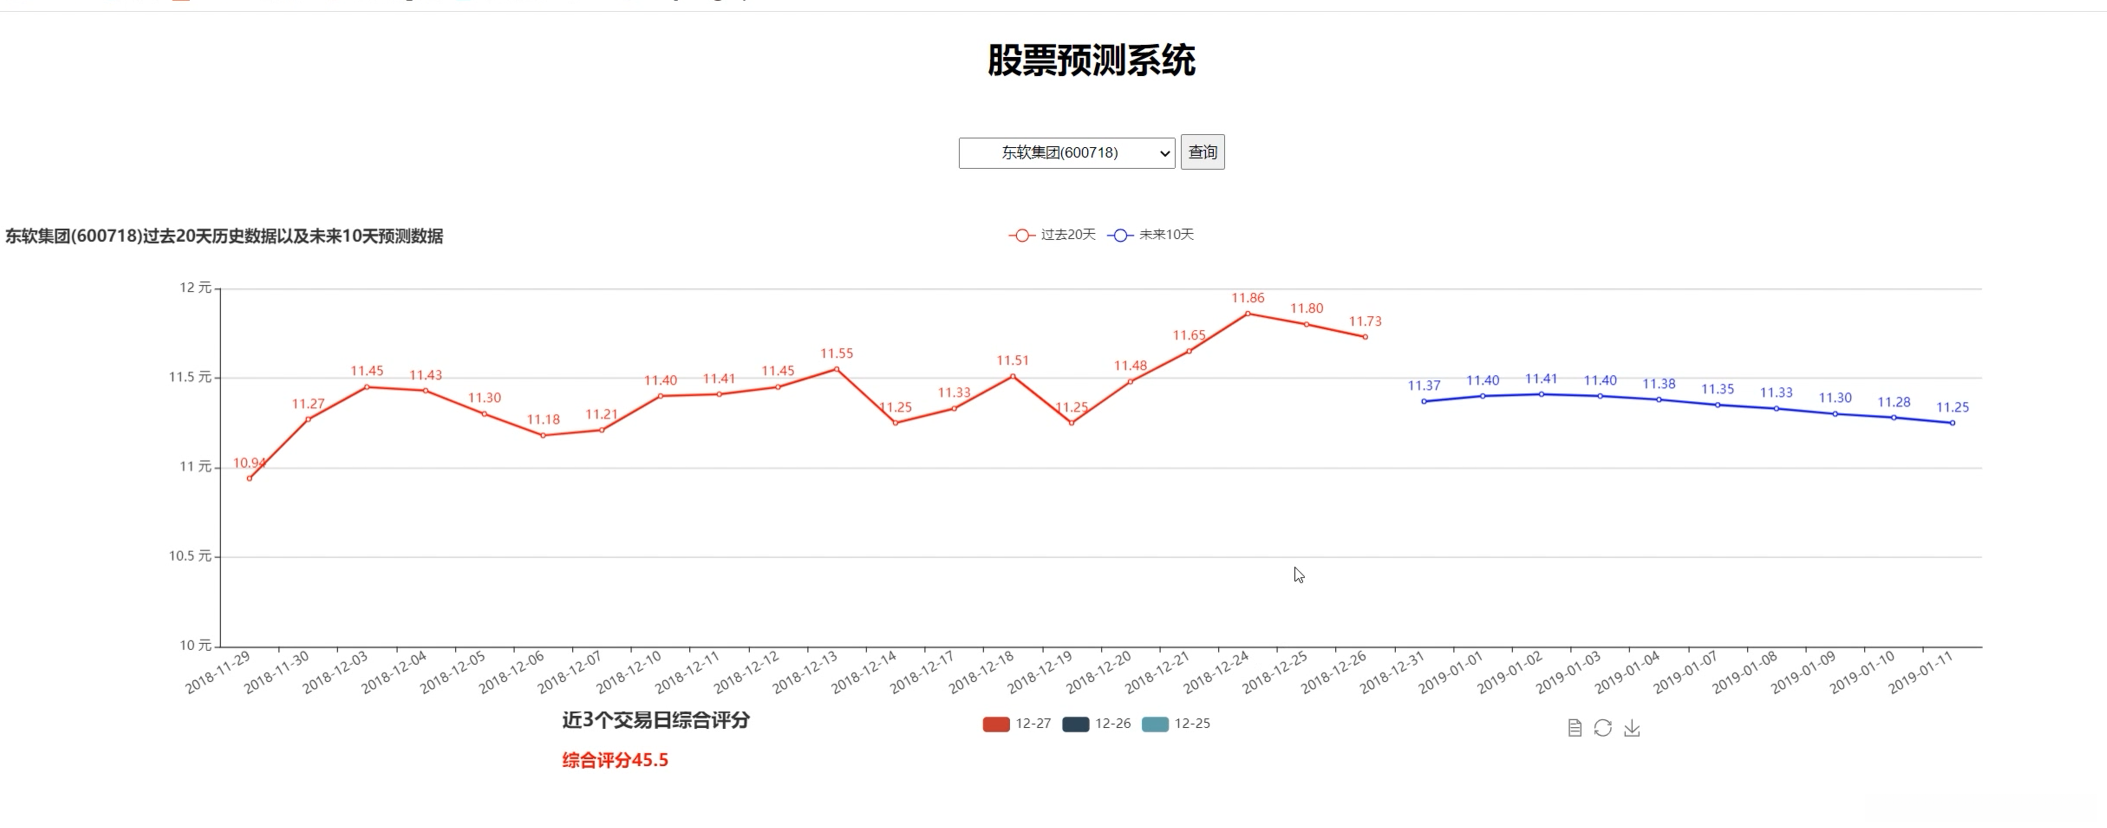Viewport: 2107px width, 828px height.
Task: Click the 2018-12-31 x-axis date label
Action: click(1393, 672)
